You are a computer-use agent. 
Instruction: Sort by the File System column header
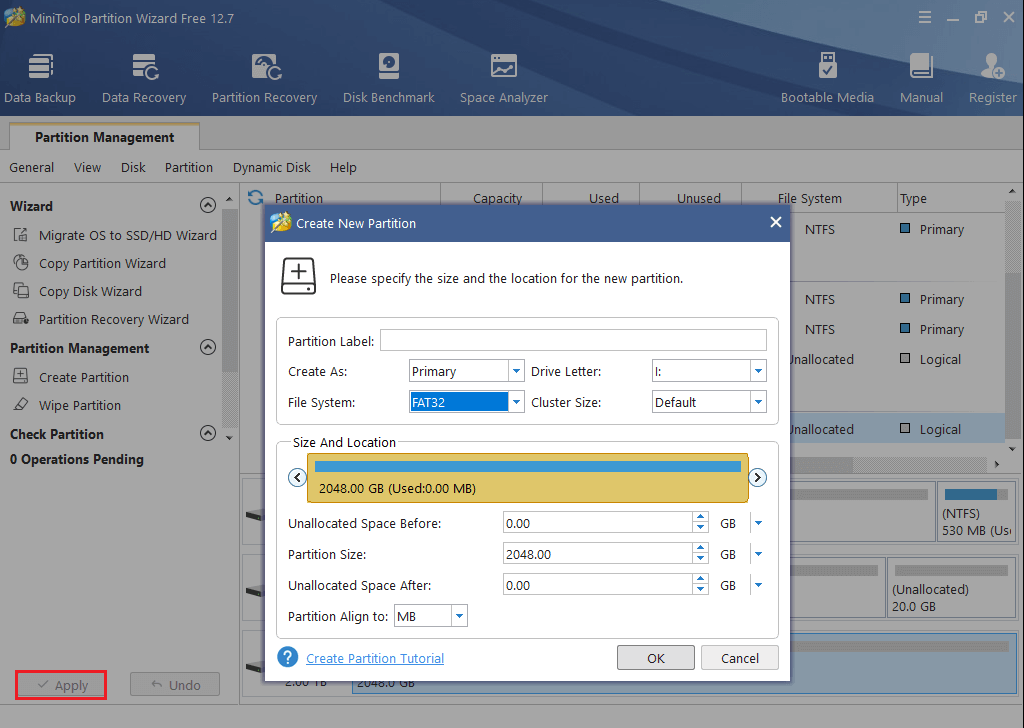pyautogui.click(x=809, y=198)
